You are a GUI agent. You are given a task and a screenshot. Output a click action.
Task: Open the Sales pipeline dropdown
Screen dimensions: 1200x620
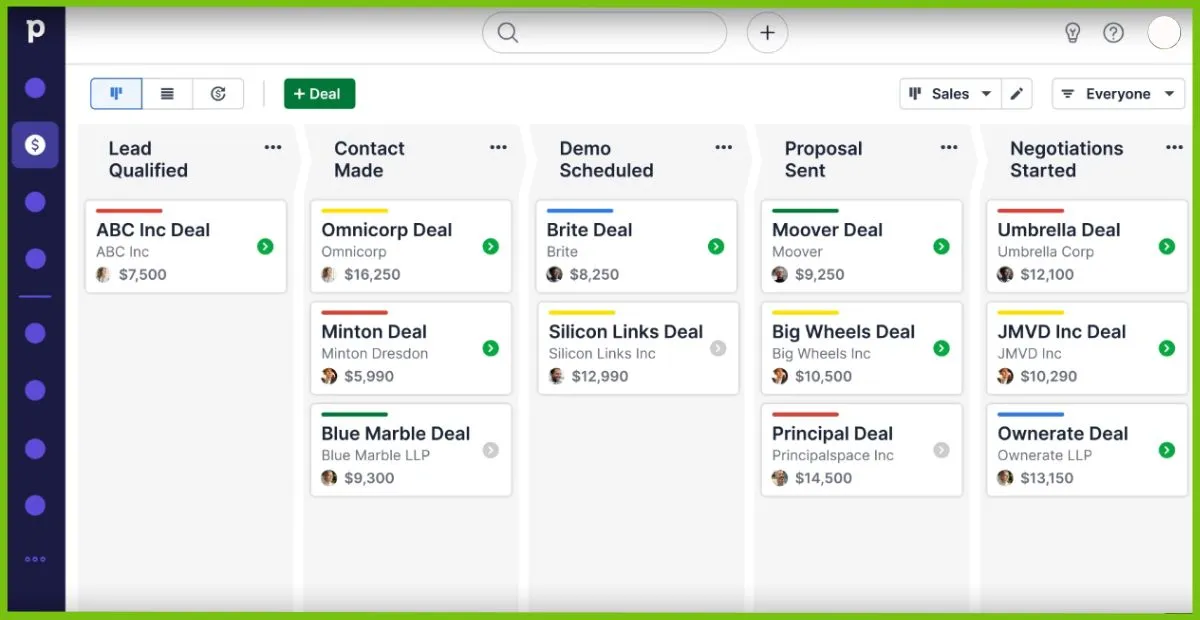pos(950,94)
